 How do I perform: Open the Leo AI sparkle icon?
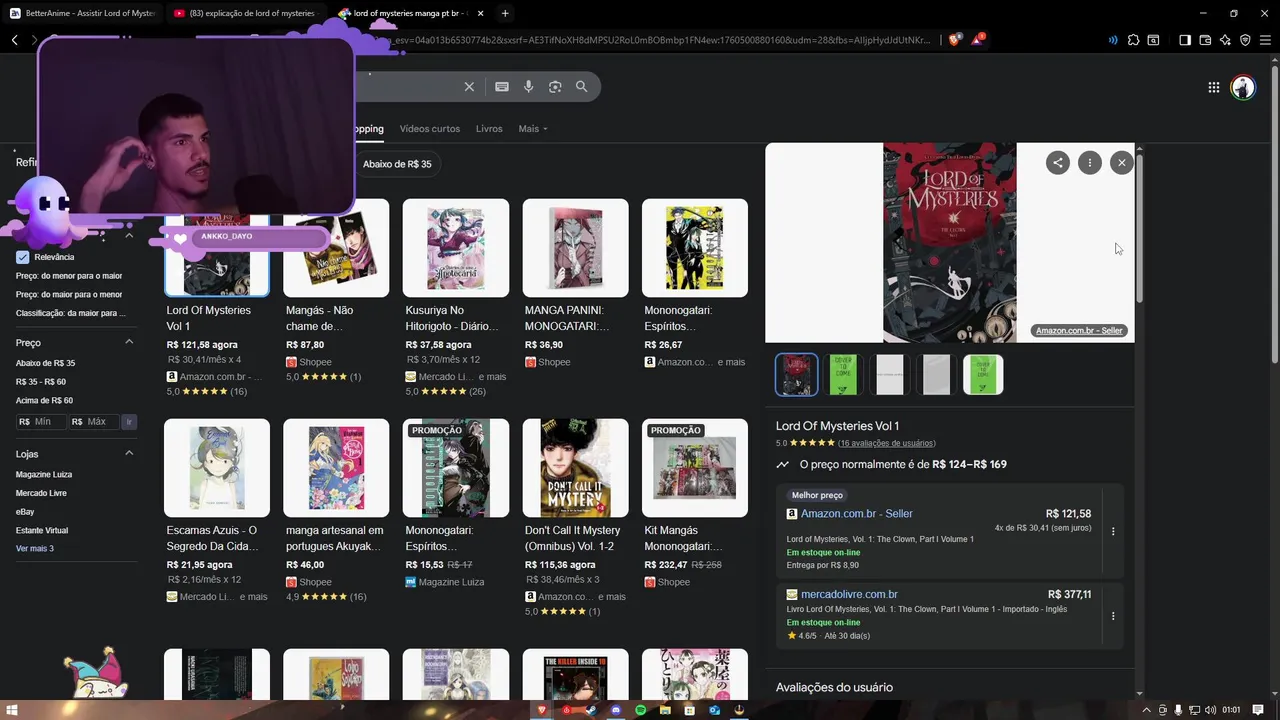1225,40
